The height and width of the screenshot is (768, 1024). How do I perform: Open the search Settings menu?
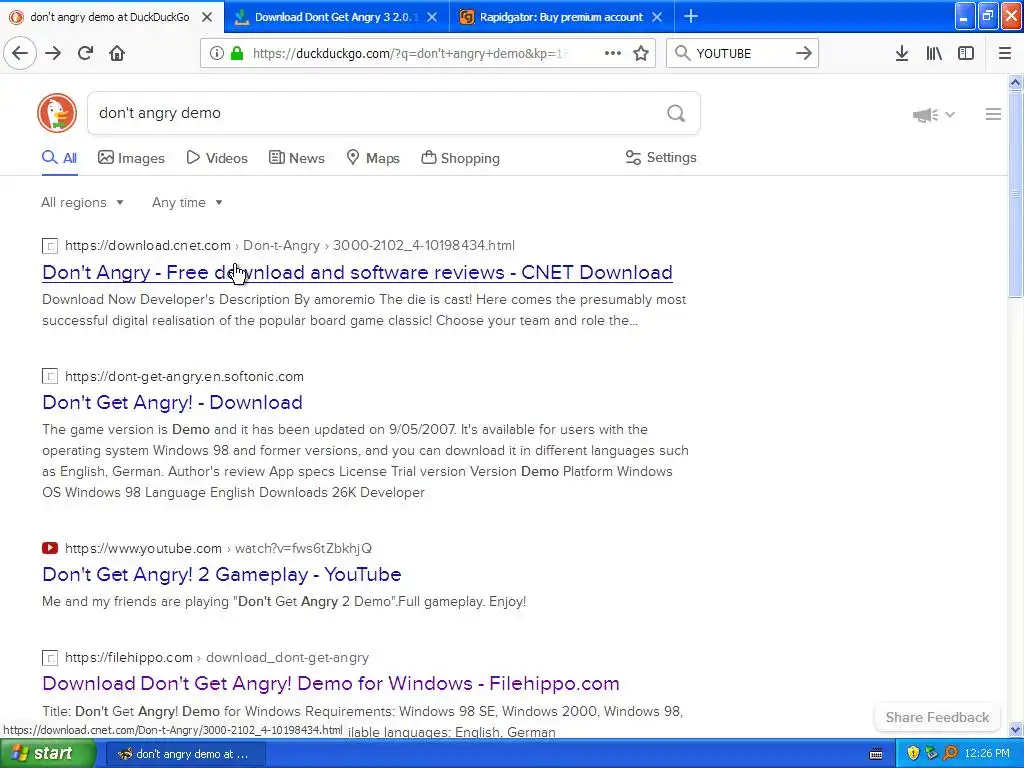(661, 157)
